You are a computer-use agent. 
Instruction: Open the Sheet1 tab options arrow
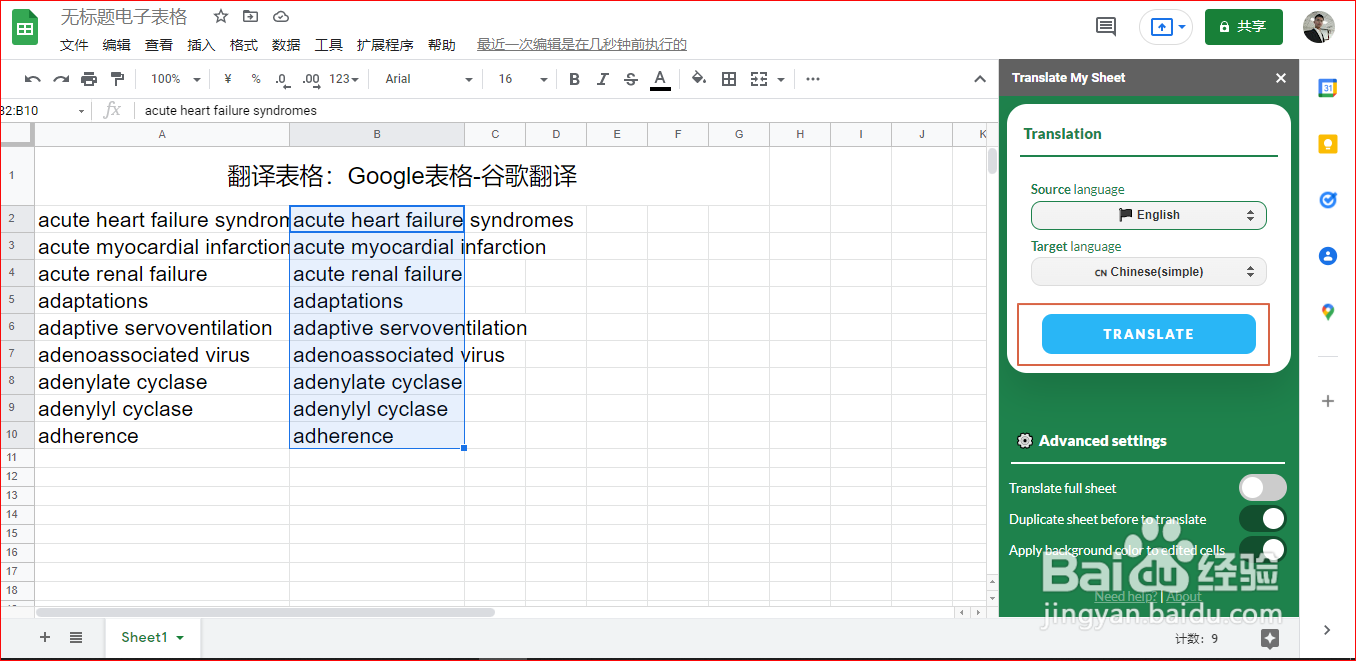tap(180, 638)
